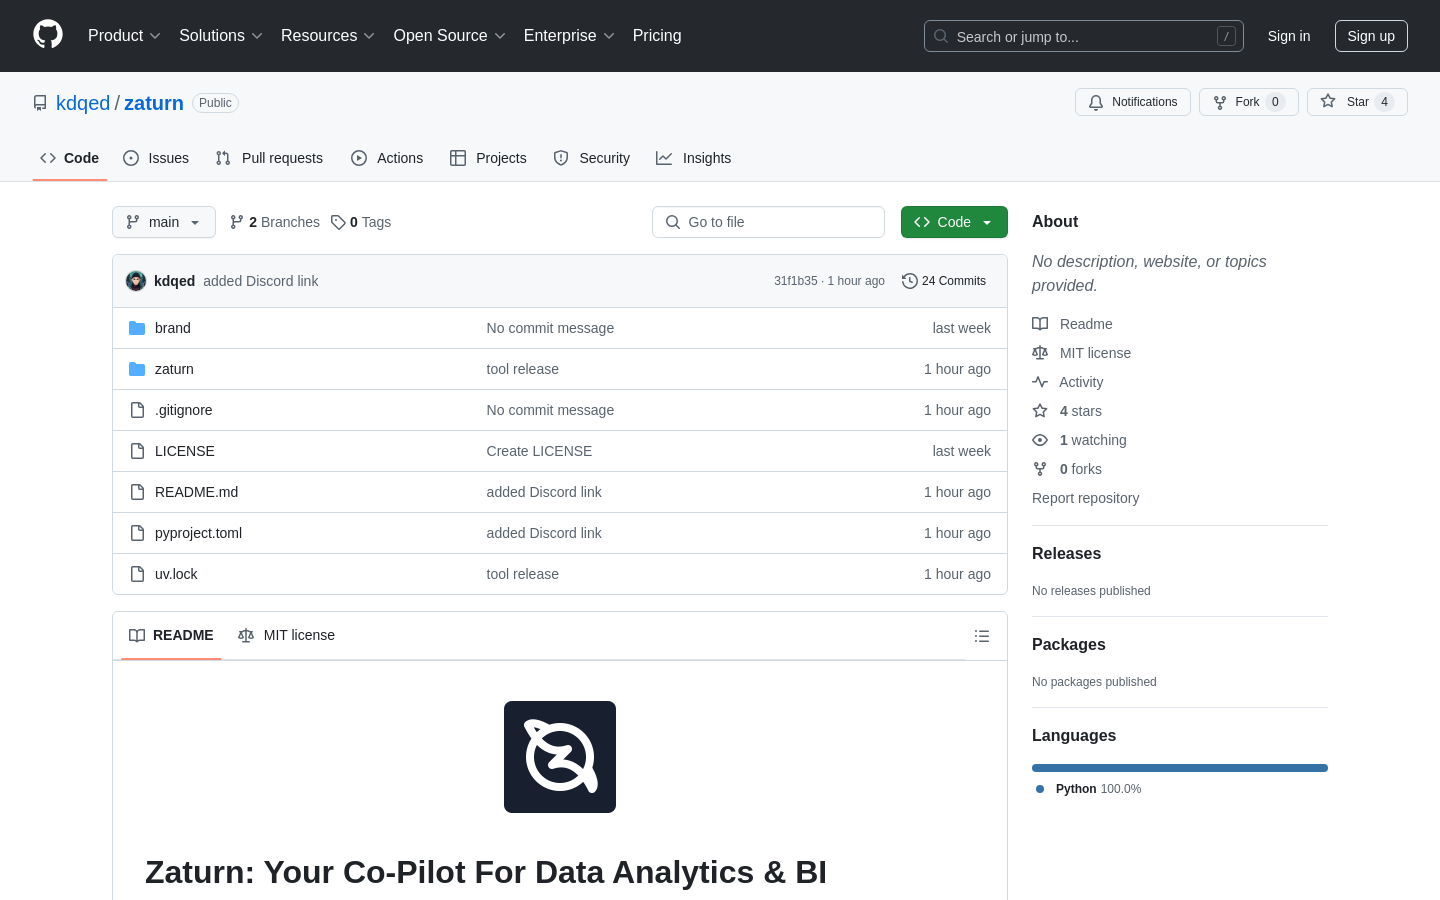Click the branch icon beside 2 Branches

coord(237,222)
